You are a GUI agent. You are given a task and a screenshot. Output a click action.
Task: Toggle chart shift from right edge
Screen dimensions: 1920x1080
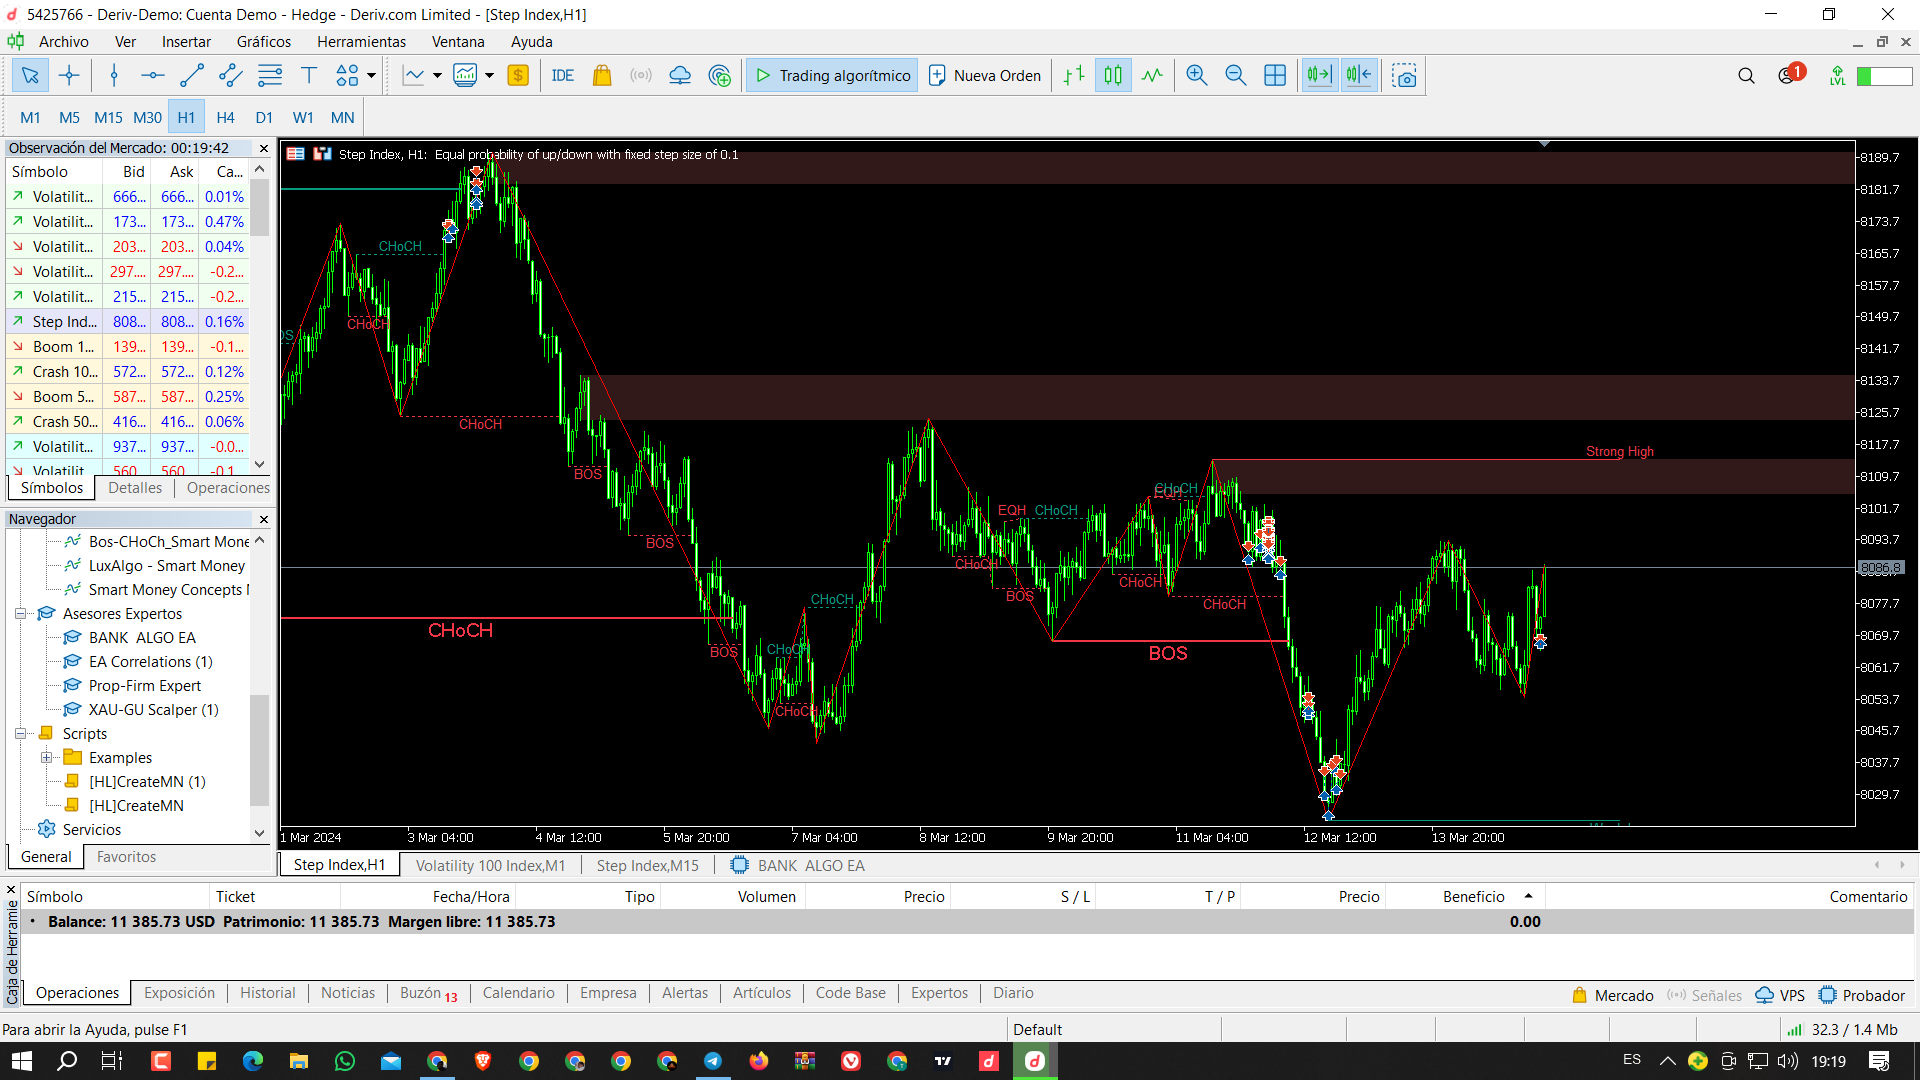click(1359, 76)
